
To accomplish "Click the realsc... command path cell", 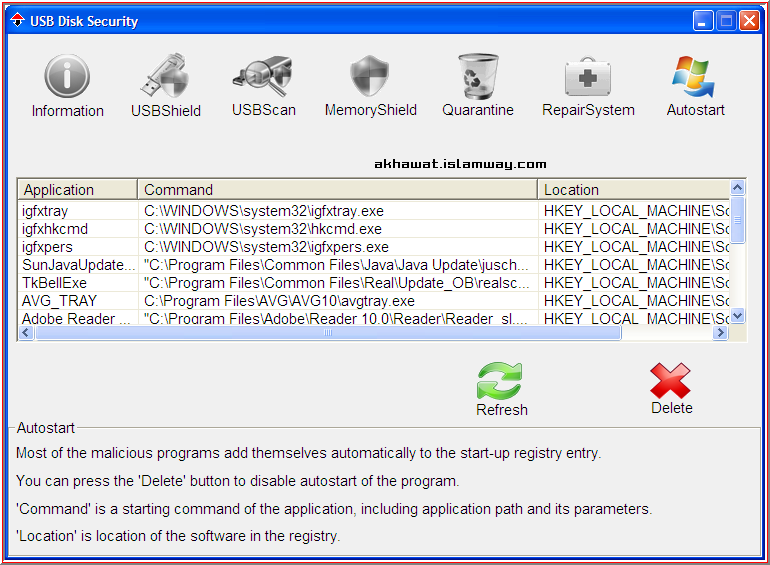I will point(338,283).
